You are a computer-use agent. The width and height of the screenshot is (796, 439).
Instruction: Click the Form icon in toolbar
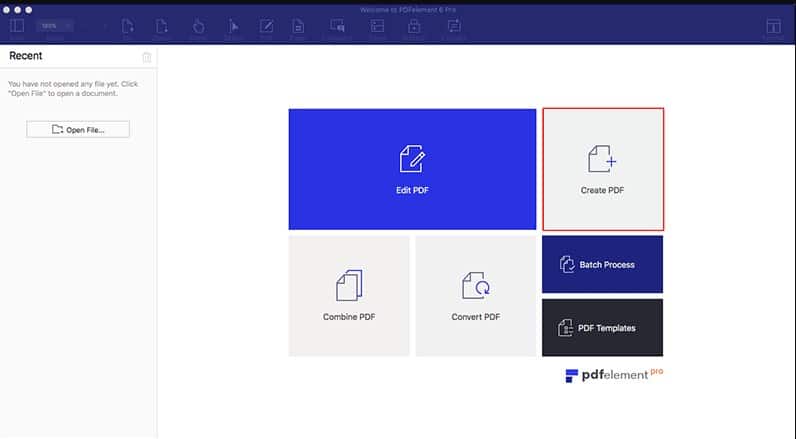377,26
